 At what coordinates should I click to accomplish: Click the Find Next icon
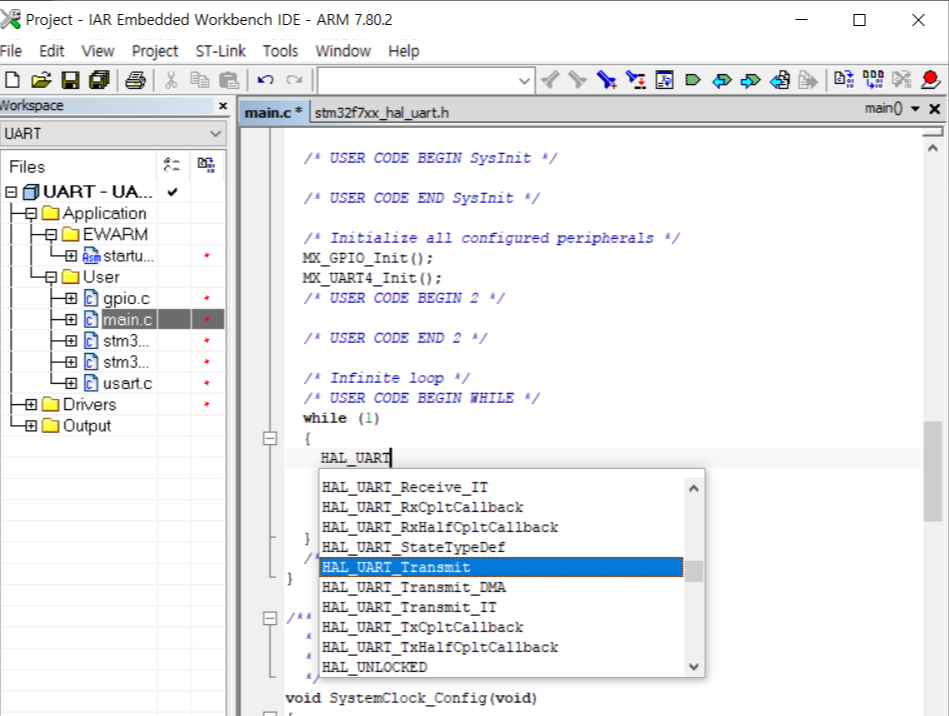pyautogui.click(x=577, y=80)
